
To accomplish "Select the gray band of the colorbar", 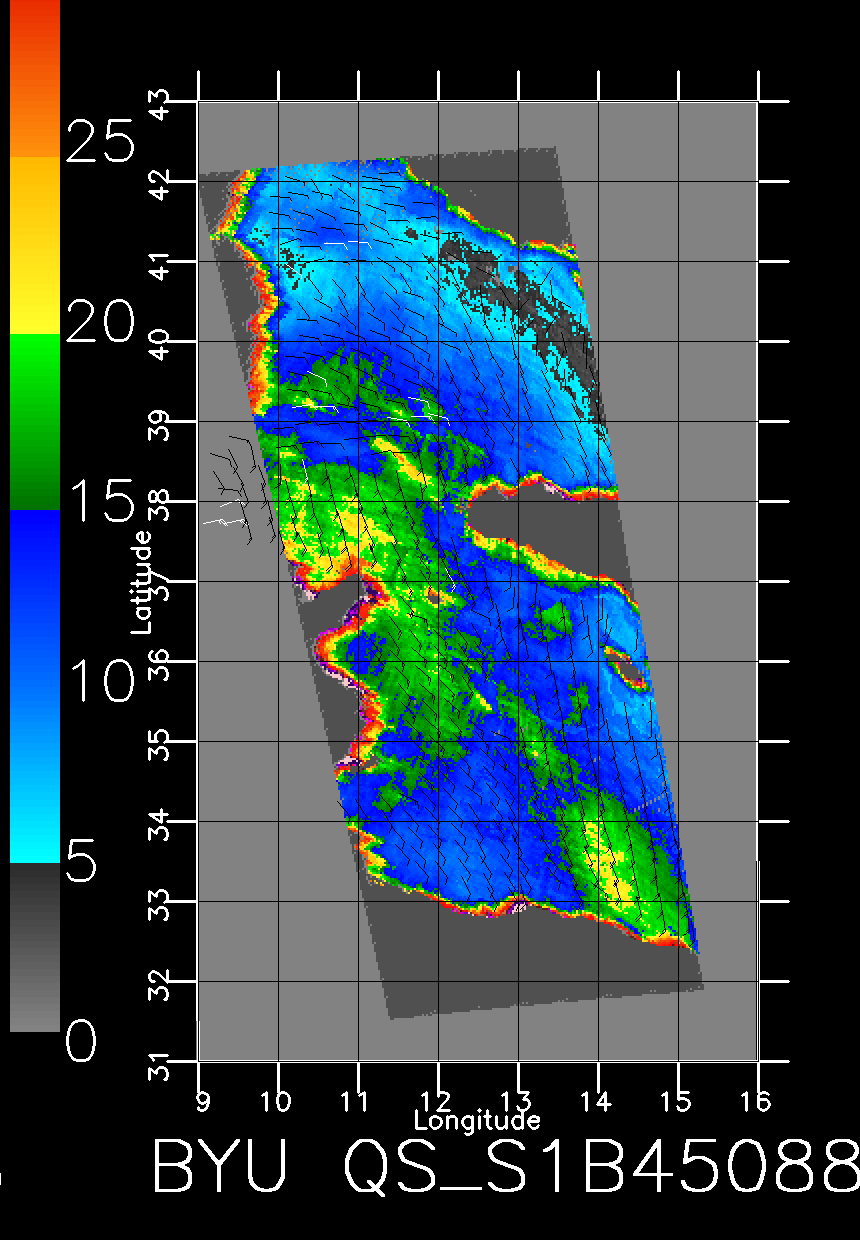I will (35, 946).
